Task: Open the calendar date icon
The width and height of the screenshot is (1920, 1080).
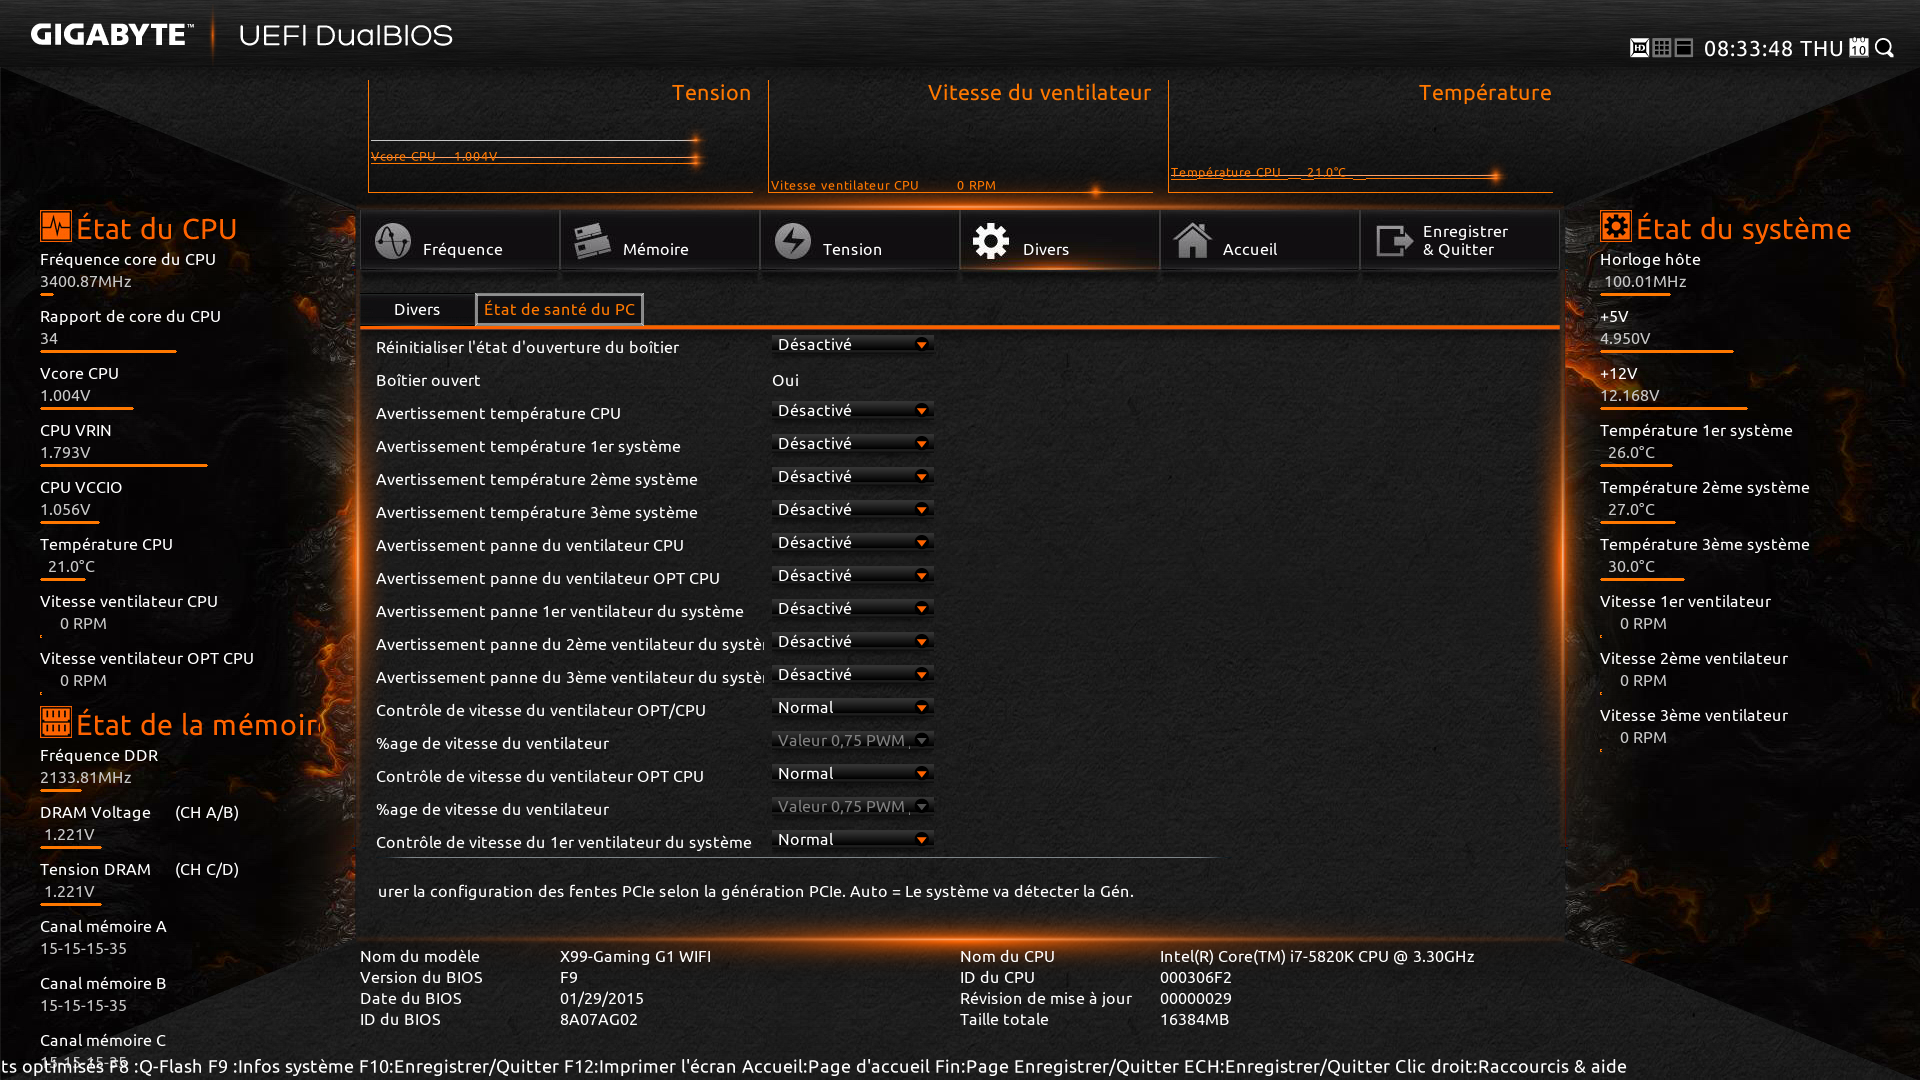Action: (1859, 48)
